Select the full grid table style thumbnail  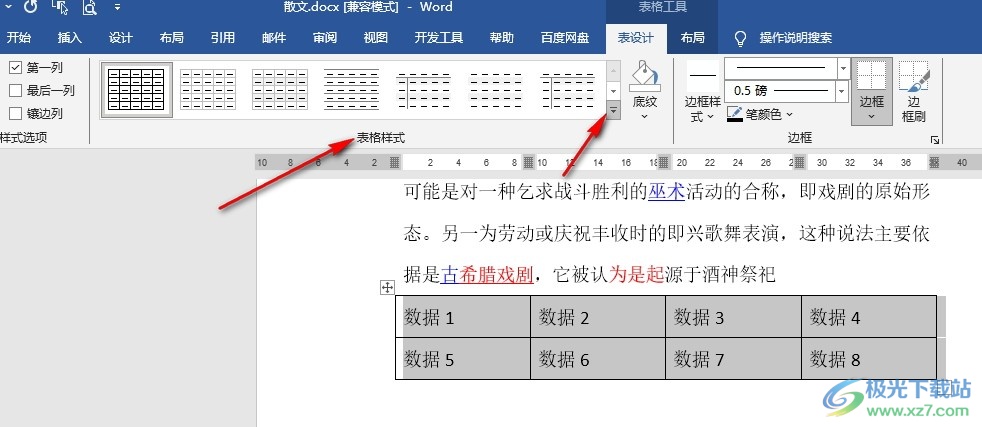point(136,90)
